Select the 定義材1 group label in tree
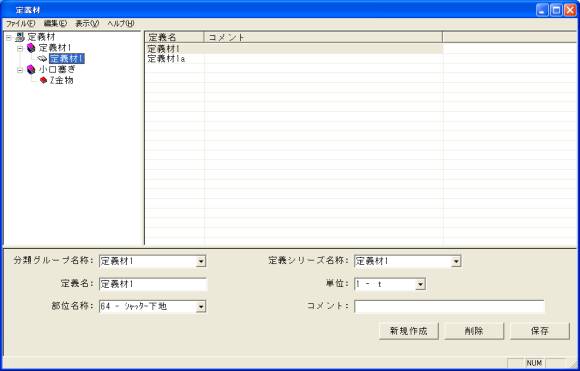 point(55,48)
